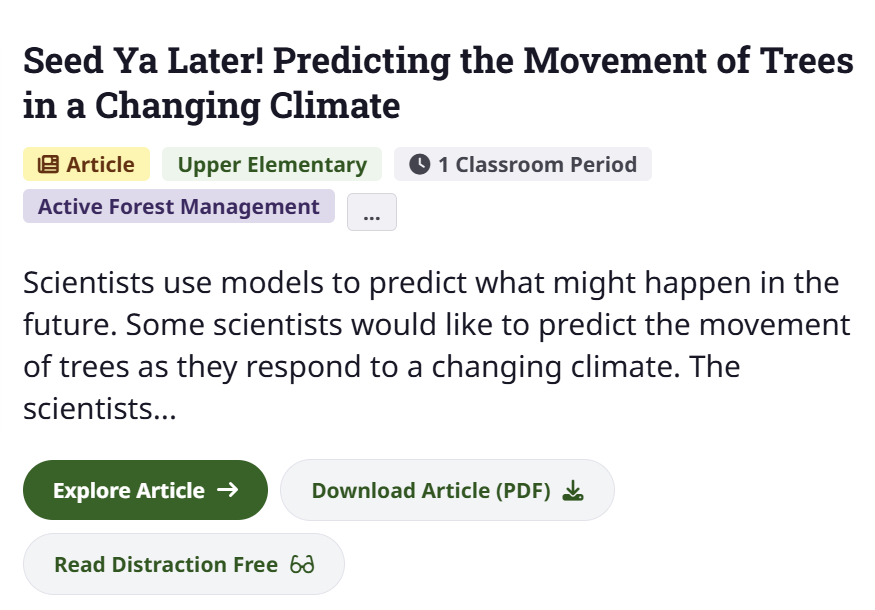Screen dimensions: 875x610
Task: Click the newspaper icon in the Article tag
Action: point(48,165)
